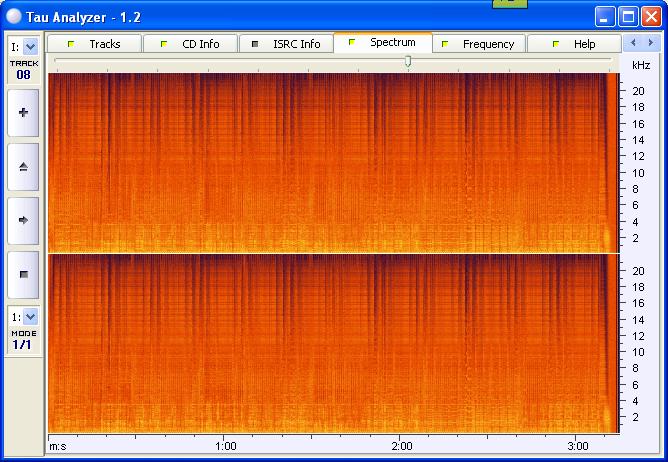Click the plus button in the left sidebar
668x462 pixels.
23,113
